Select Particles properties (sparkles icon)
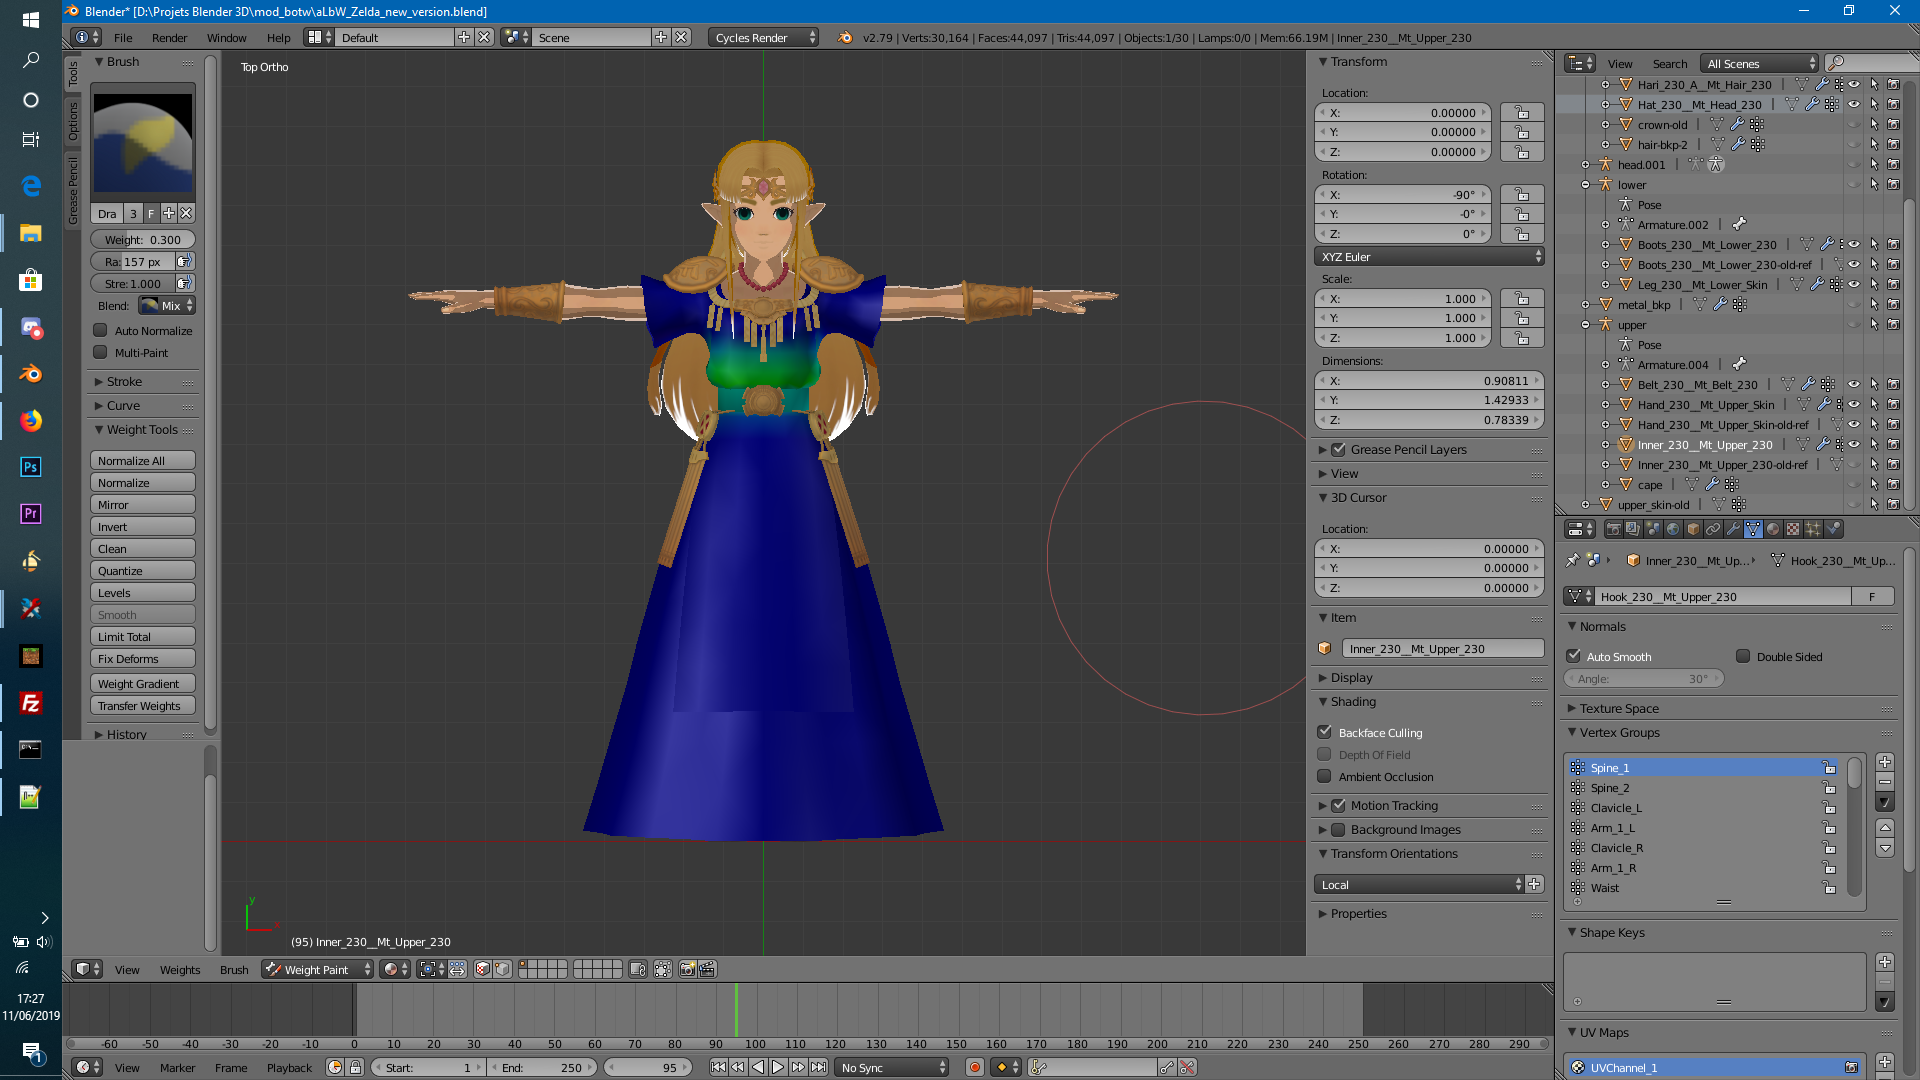1920x1080 pixels. coord(1812,529)
